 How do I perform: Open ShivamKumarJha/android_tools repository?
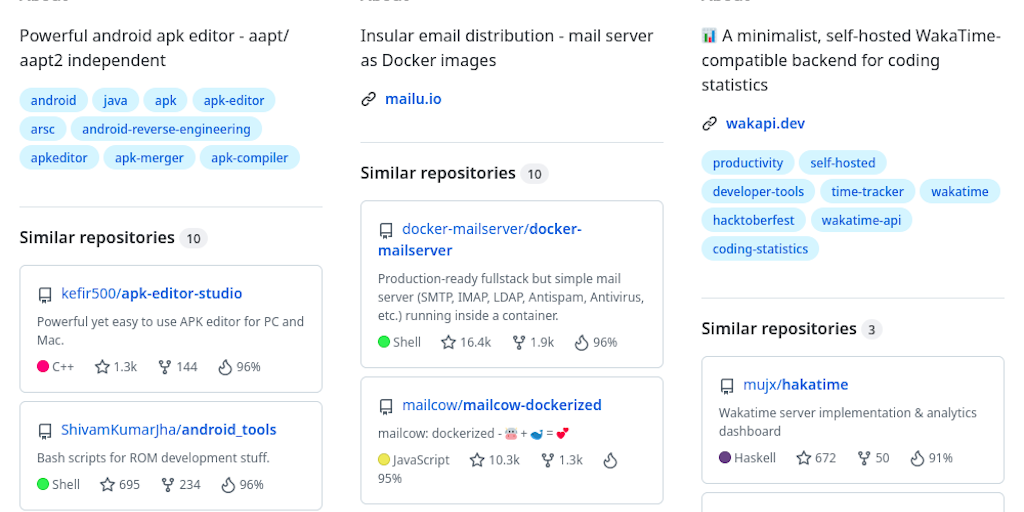[169, 430]
